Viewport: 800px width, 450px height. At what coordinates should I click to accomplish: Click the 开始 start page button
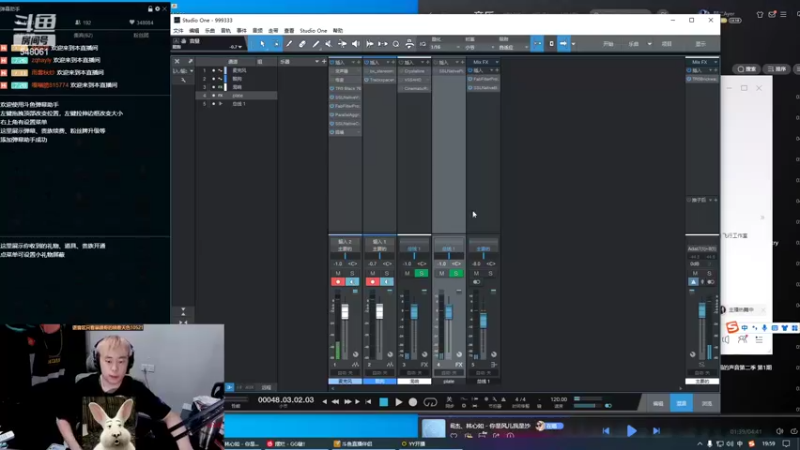(608, 44)
